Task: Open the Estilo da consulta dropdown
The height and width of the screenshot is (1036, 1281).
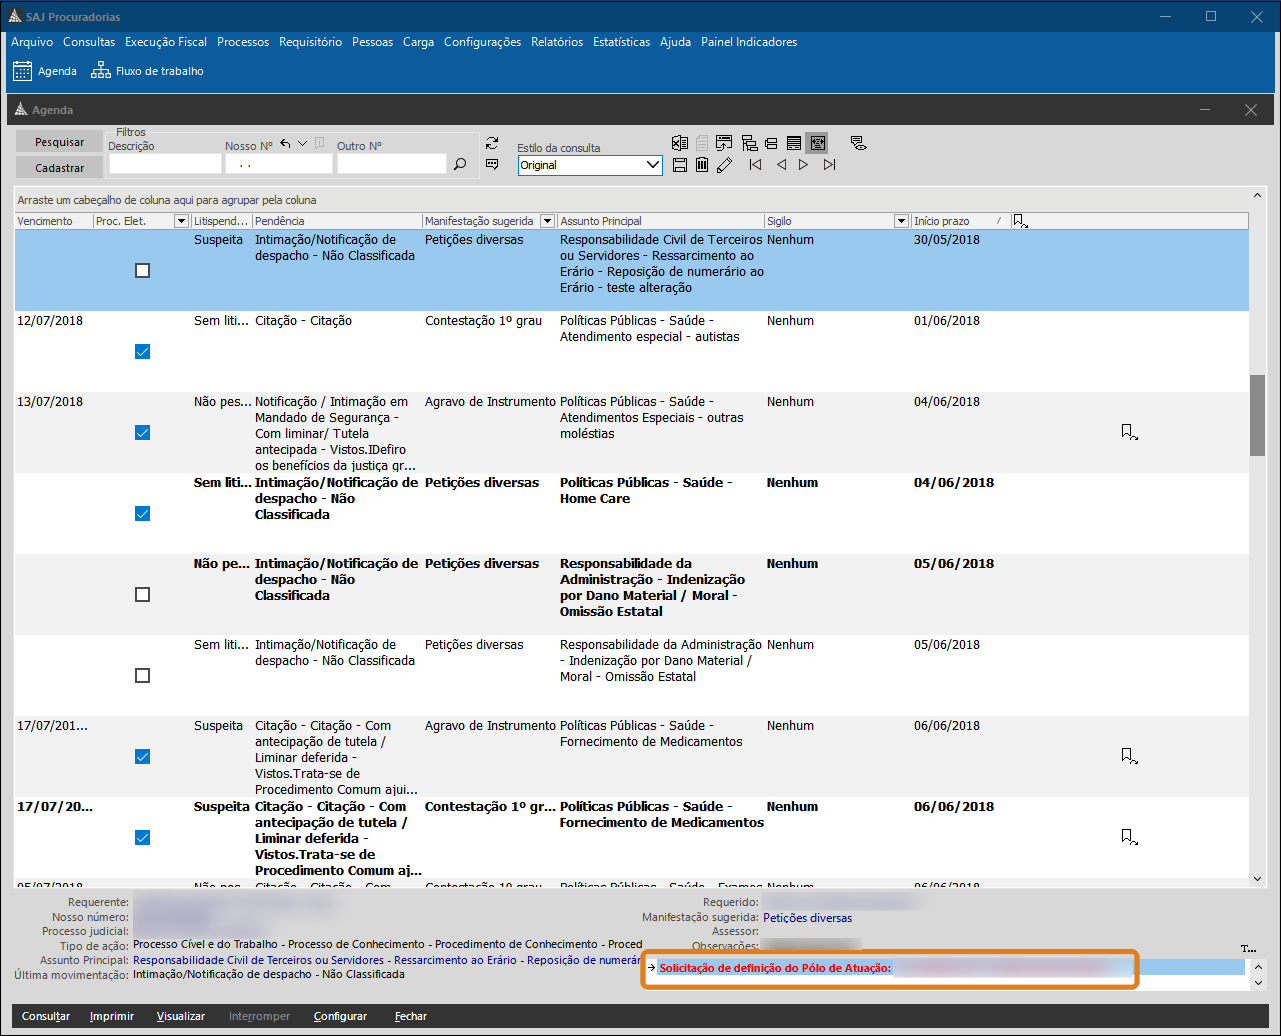Action: point(653,165)
